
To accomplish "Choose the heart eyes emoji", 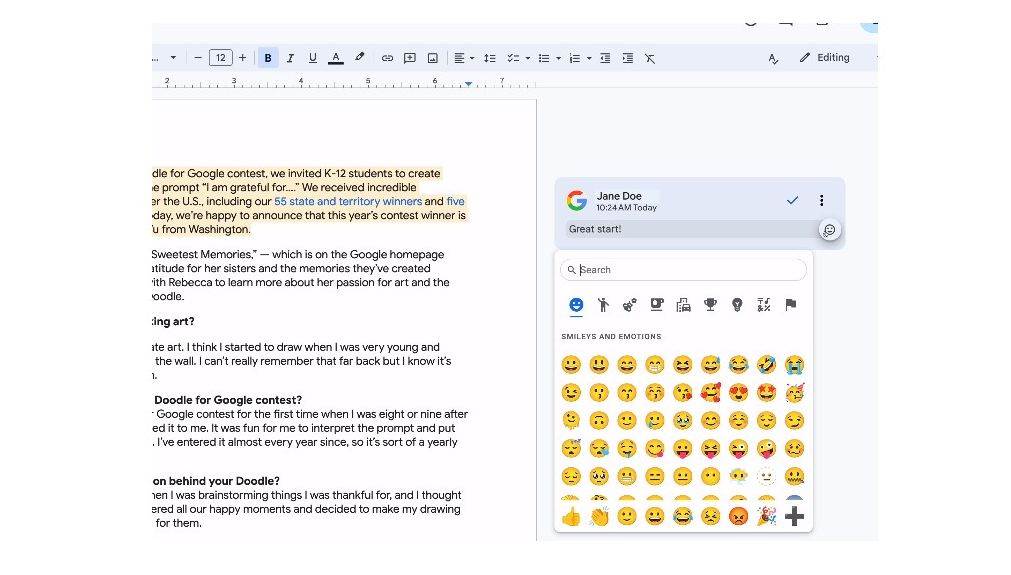I will click(x=738, y=392).
